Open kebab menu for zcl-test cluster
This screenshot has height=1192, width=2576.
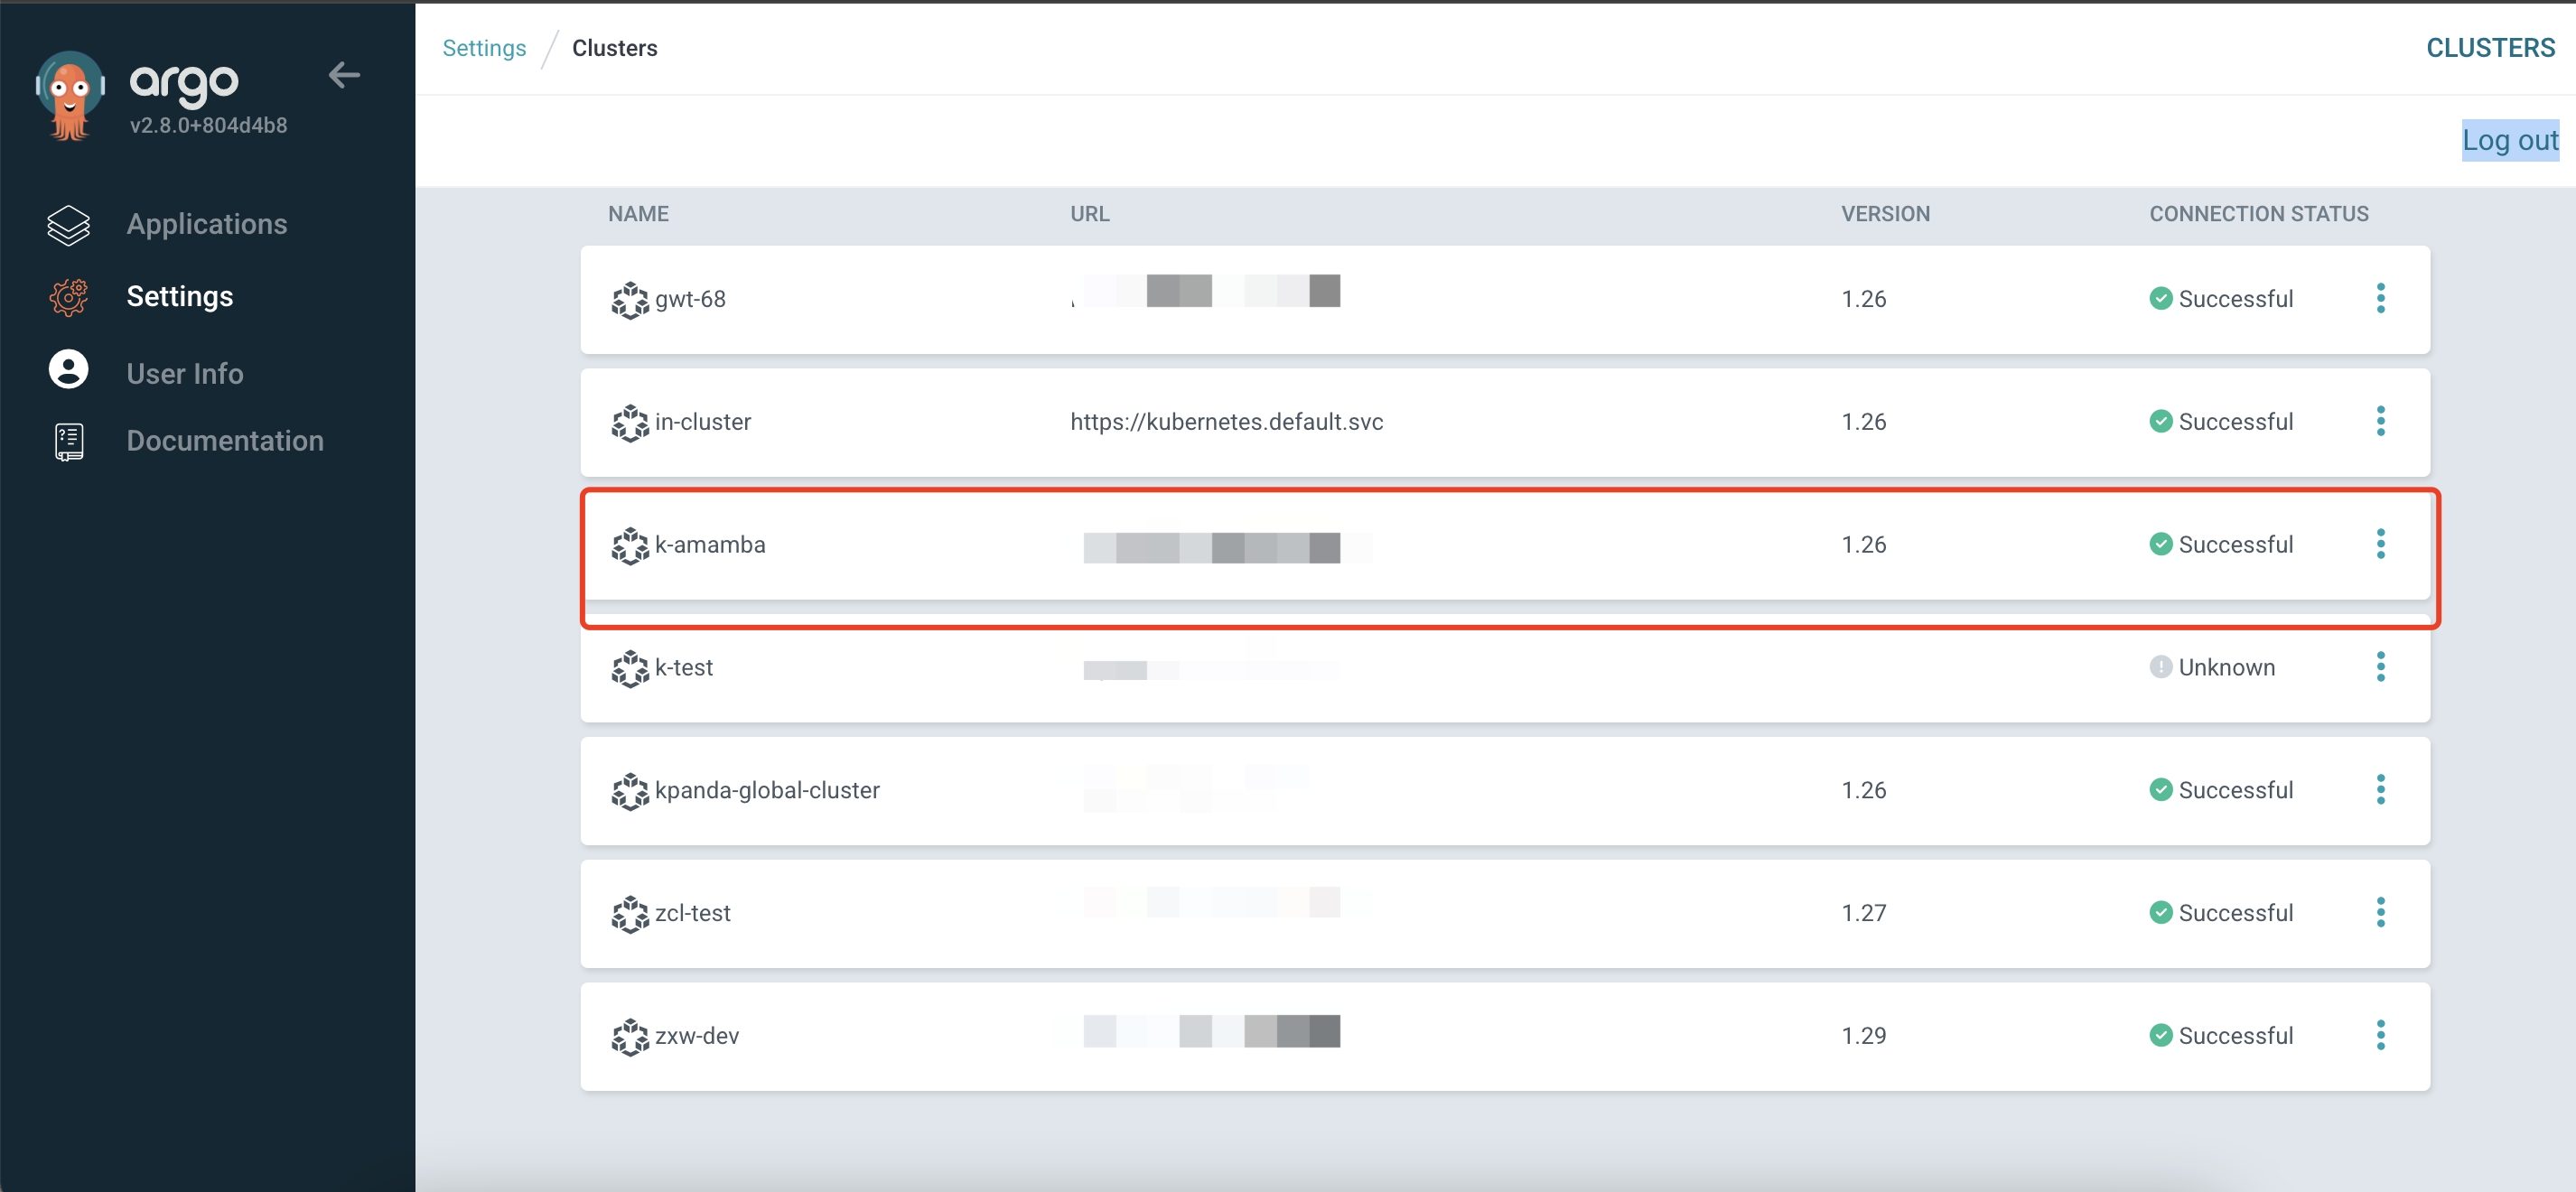(2380, 912)
